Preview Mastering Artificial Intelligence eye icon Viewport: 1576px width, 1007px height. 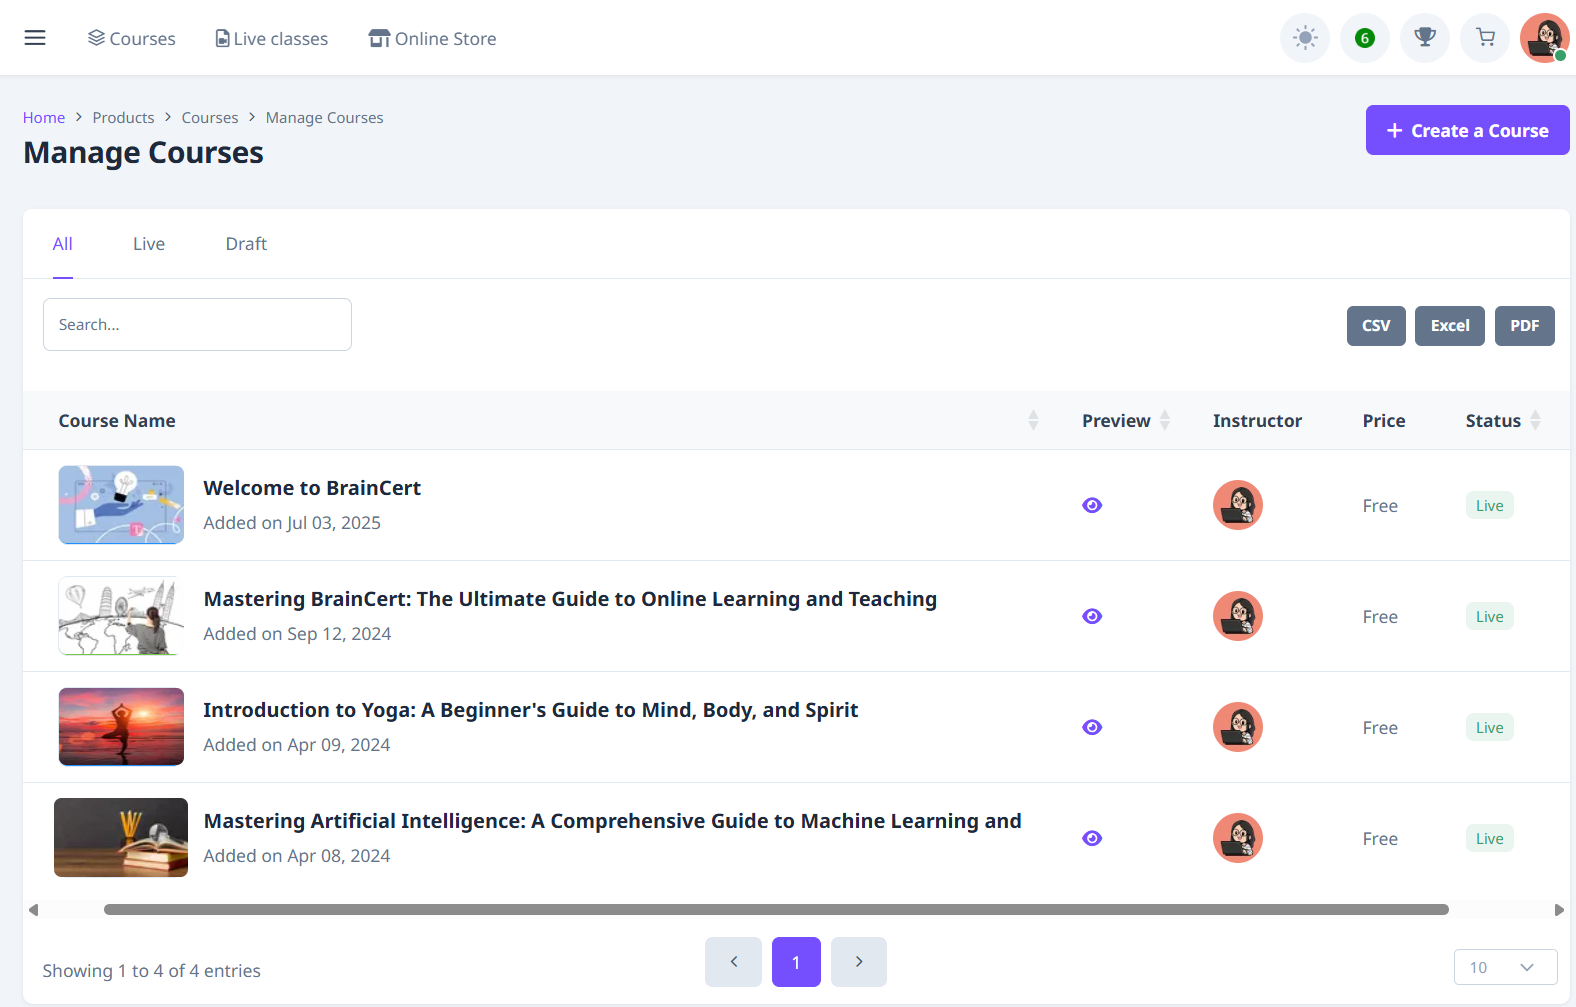coord(1092,838)
